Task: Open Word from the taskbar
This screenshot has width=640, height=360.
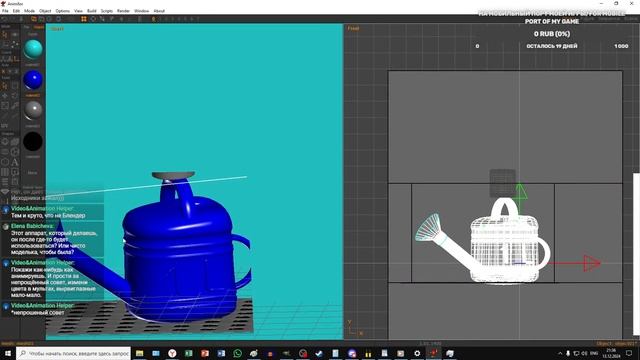Action: pos(221,353)
